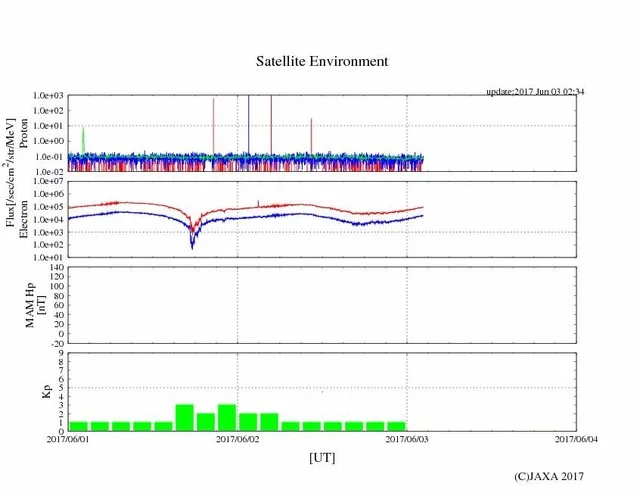640x496 pixels.
Task: Click the Electron axis label
Action: point(25,219)
